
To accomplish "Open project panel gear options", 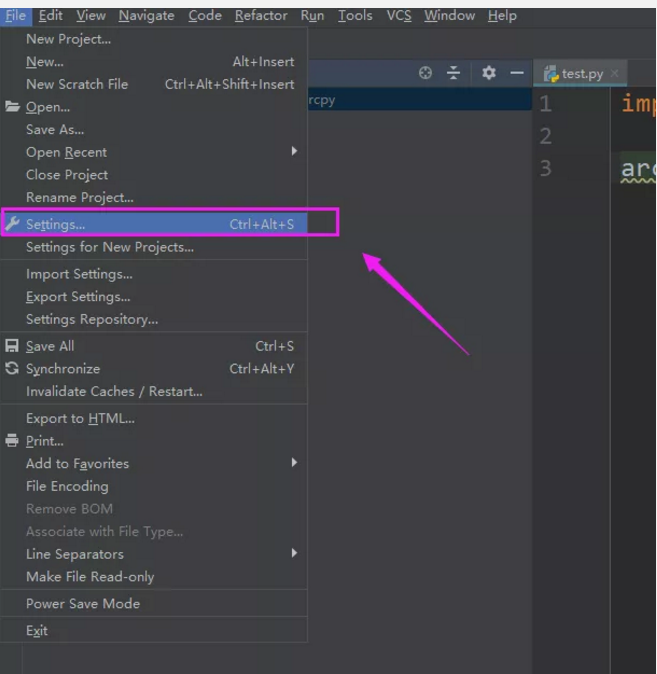I will [489, 73].
